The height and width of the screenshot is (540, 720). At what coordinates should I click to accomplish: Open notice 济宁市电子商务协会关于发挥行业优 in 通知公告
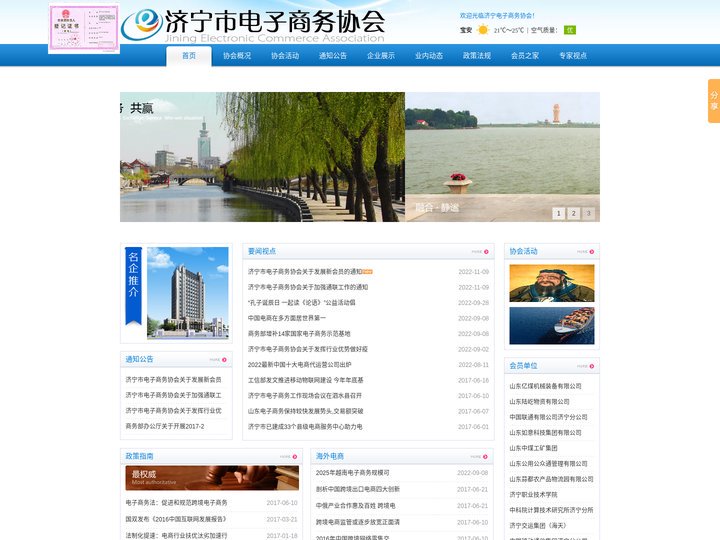pos(173,411)
